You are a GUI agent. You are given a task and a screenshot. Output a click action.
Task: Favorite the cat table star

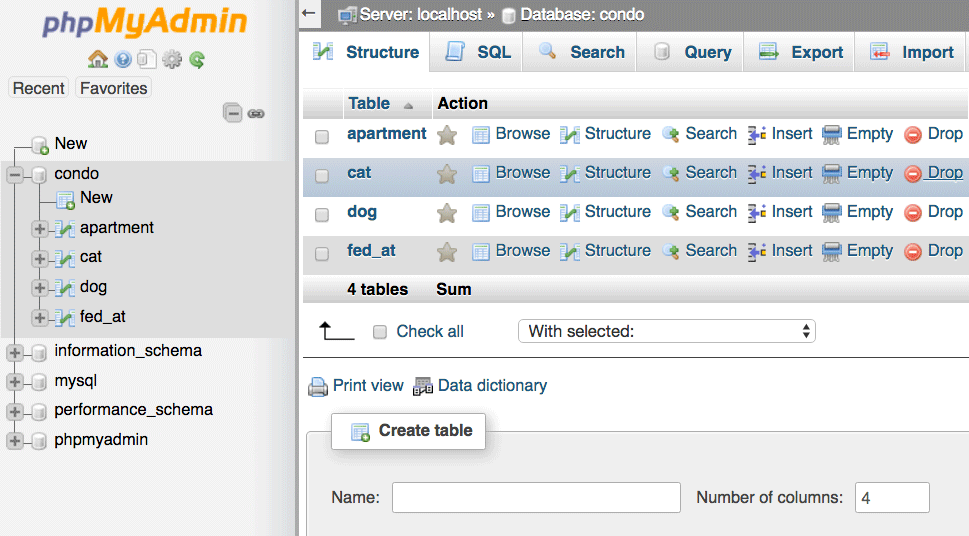pyautogui.click(x=447, y=174)
